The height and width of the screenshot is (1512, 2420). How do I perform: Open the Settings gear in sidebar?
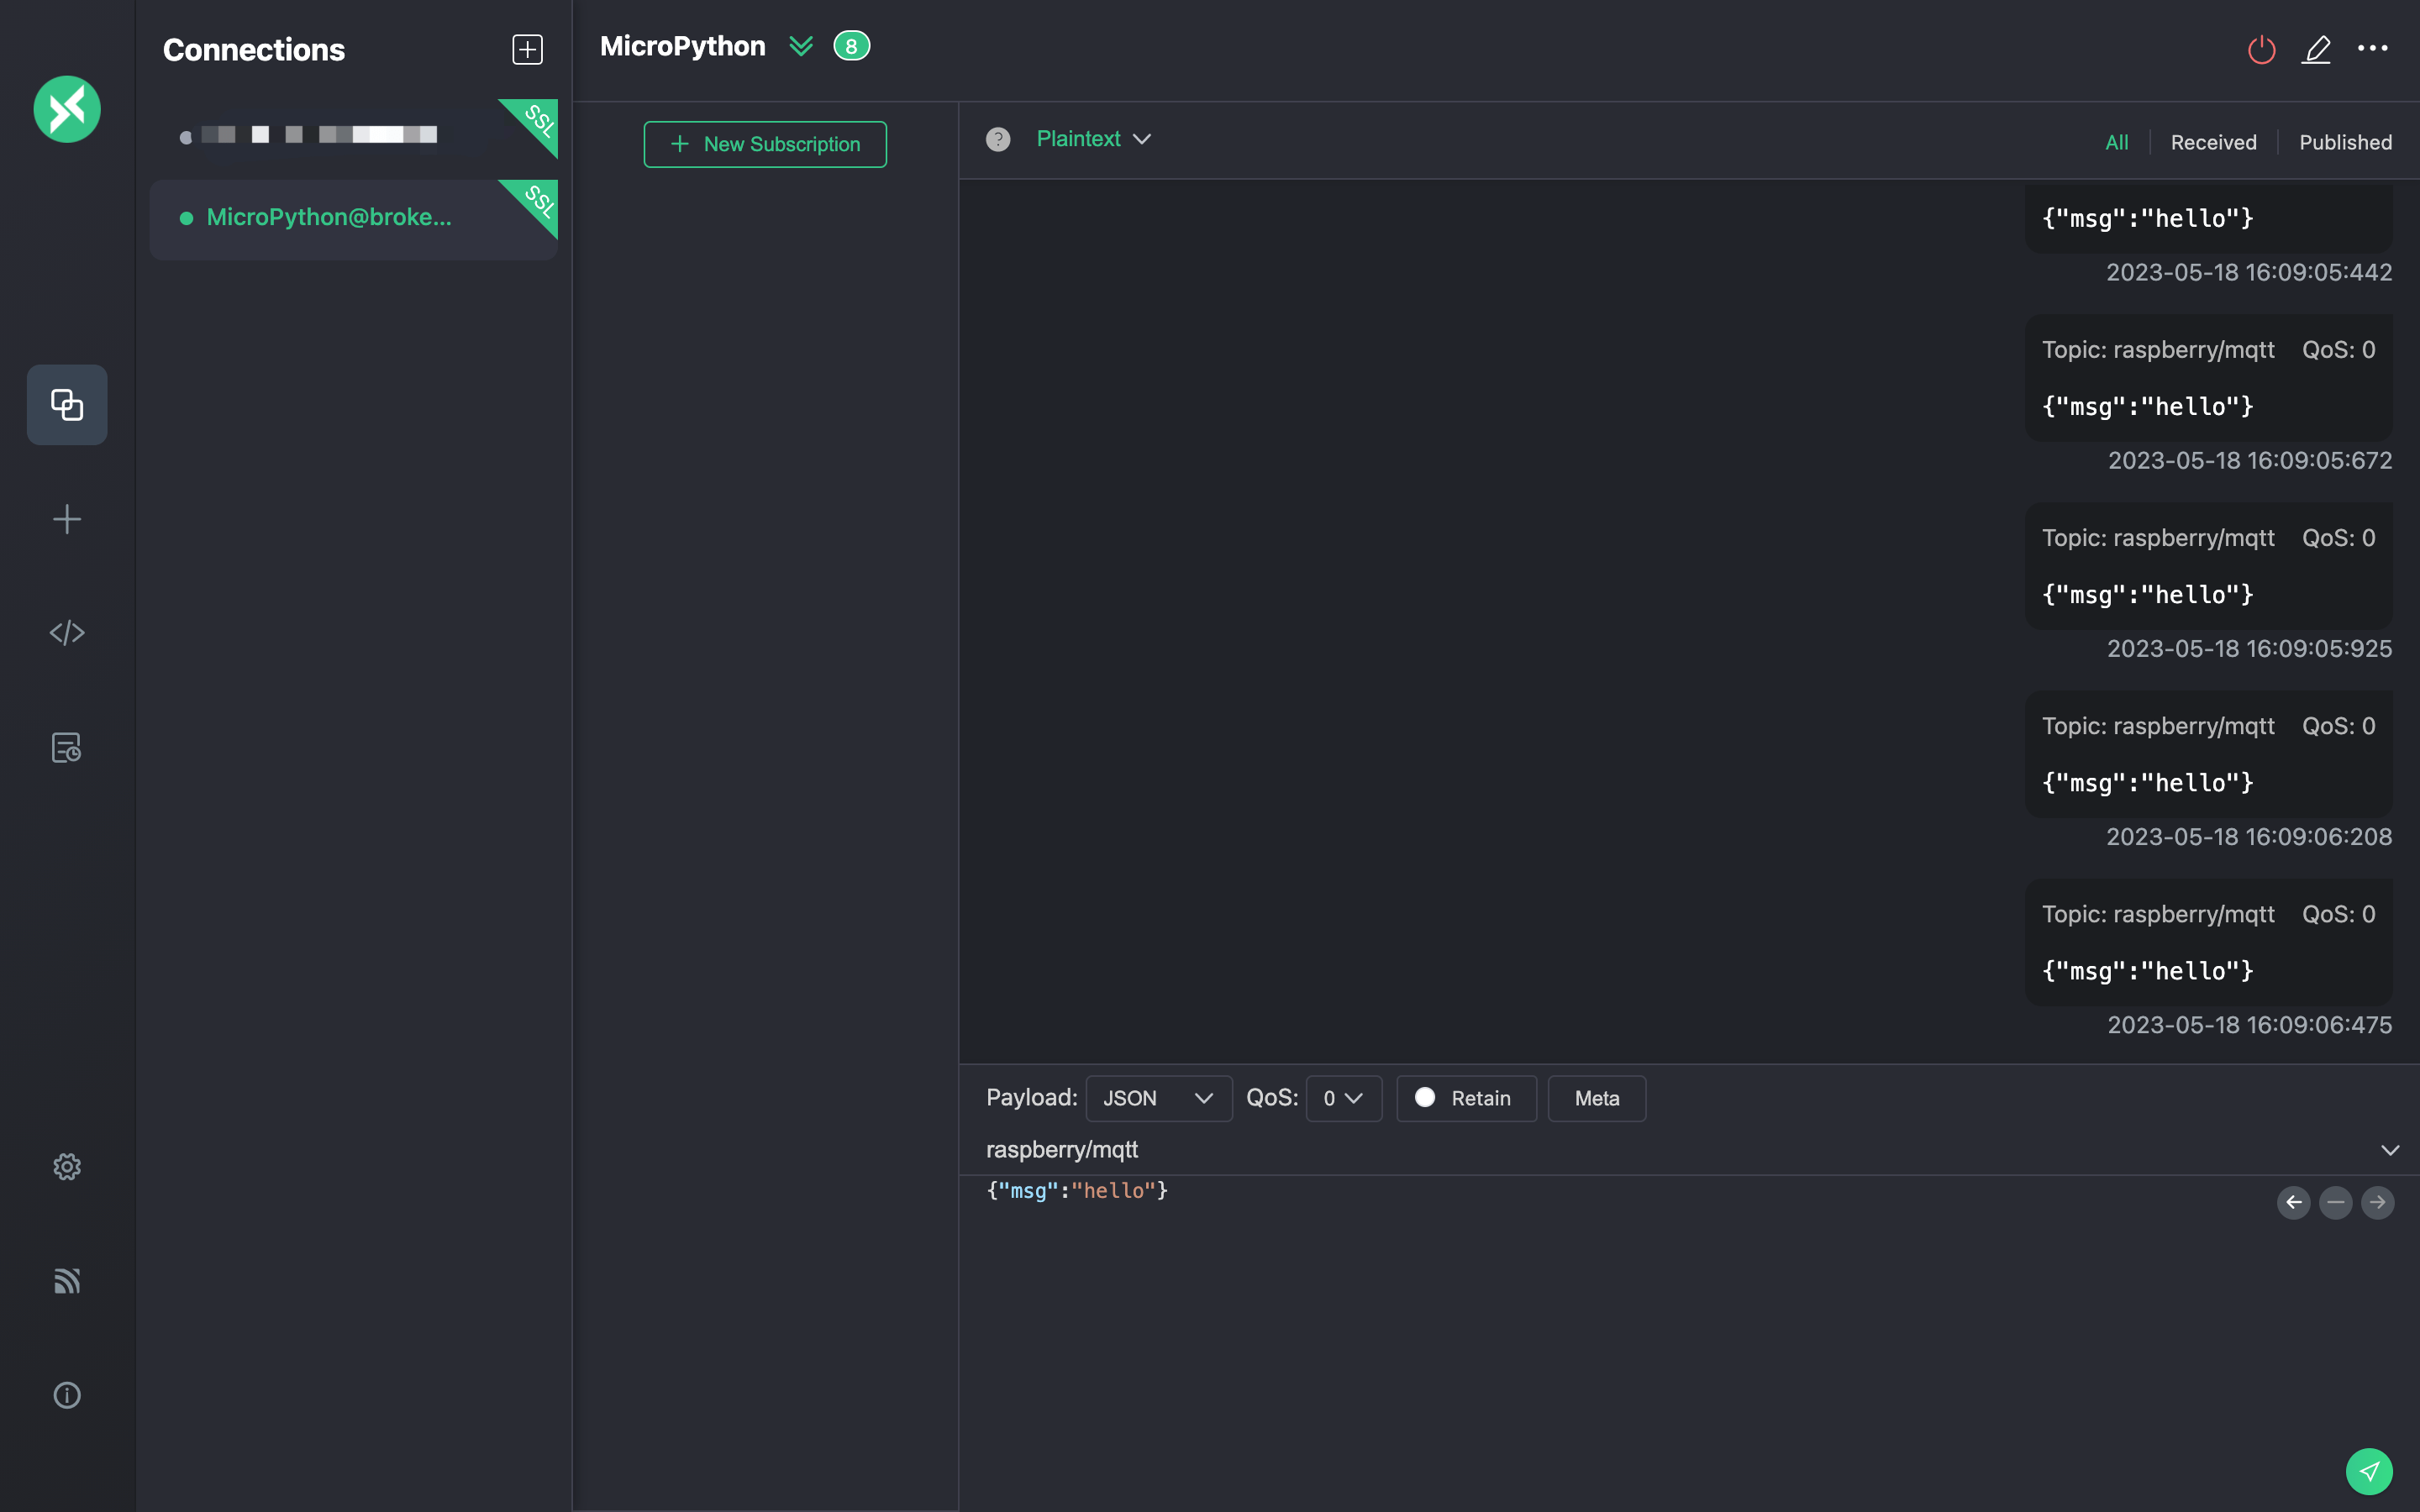coord(67,1166)
